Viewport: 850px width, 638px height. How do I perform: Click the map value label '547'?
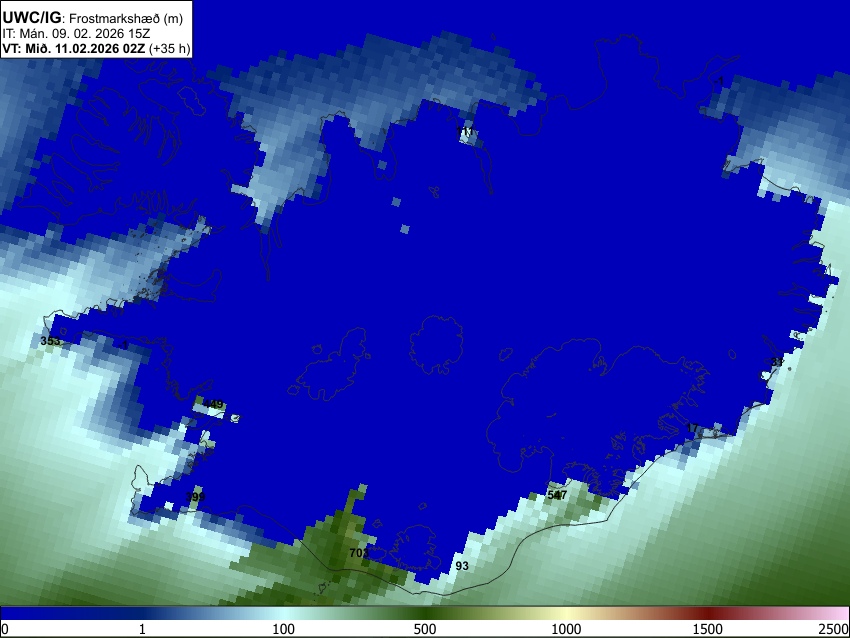click(557, 495)
